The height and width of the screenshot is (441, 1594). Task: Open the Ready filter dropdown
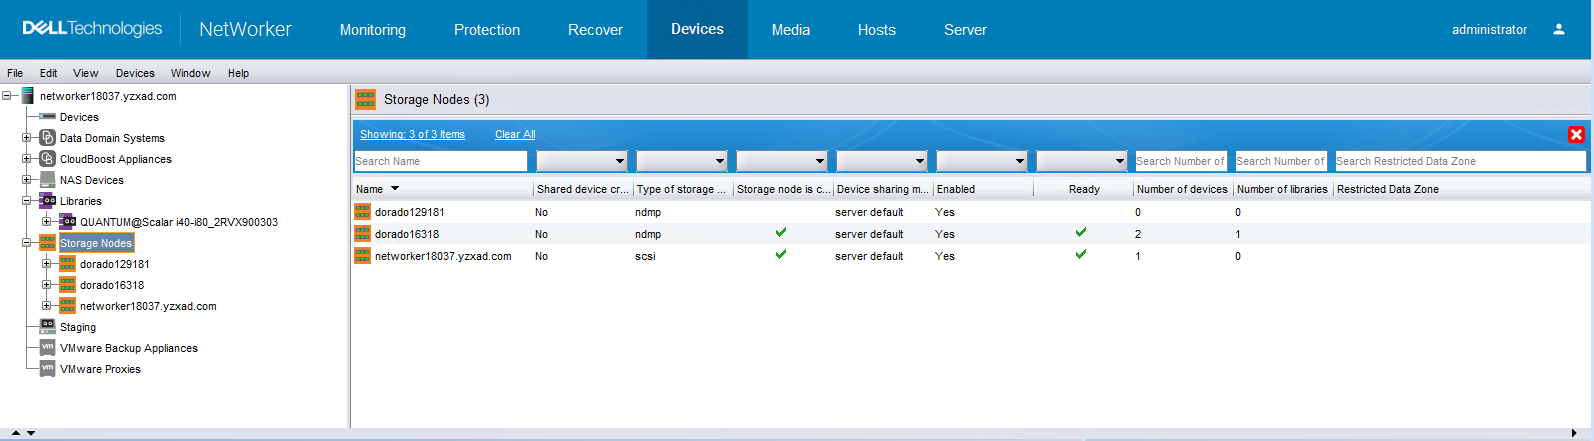(1081, 161)
